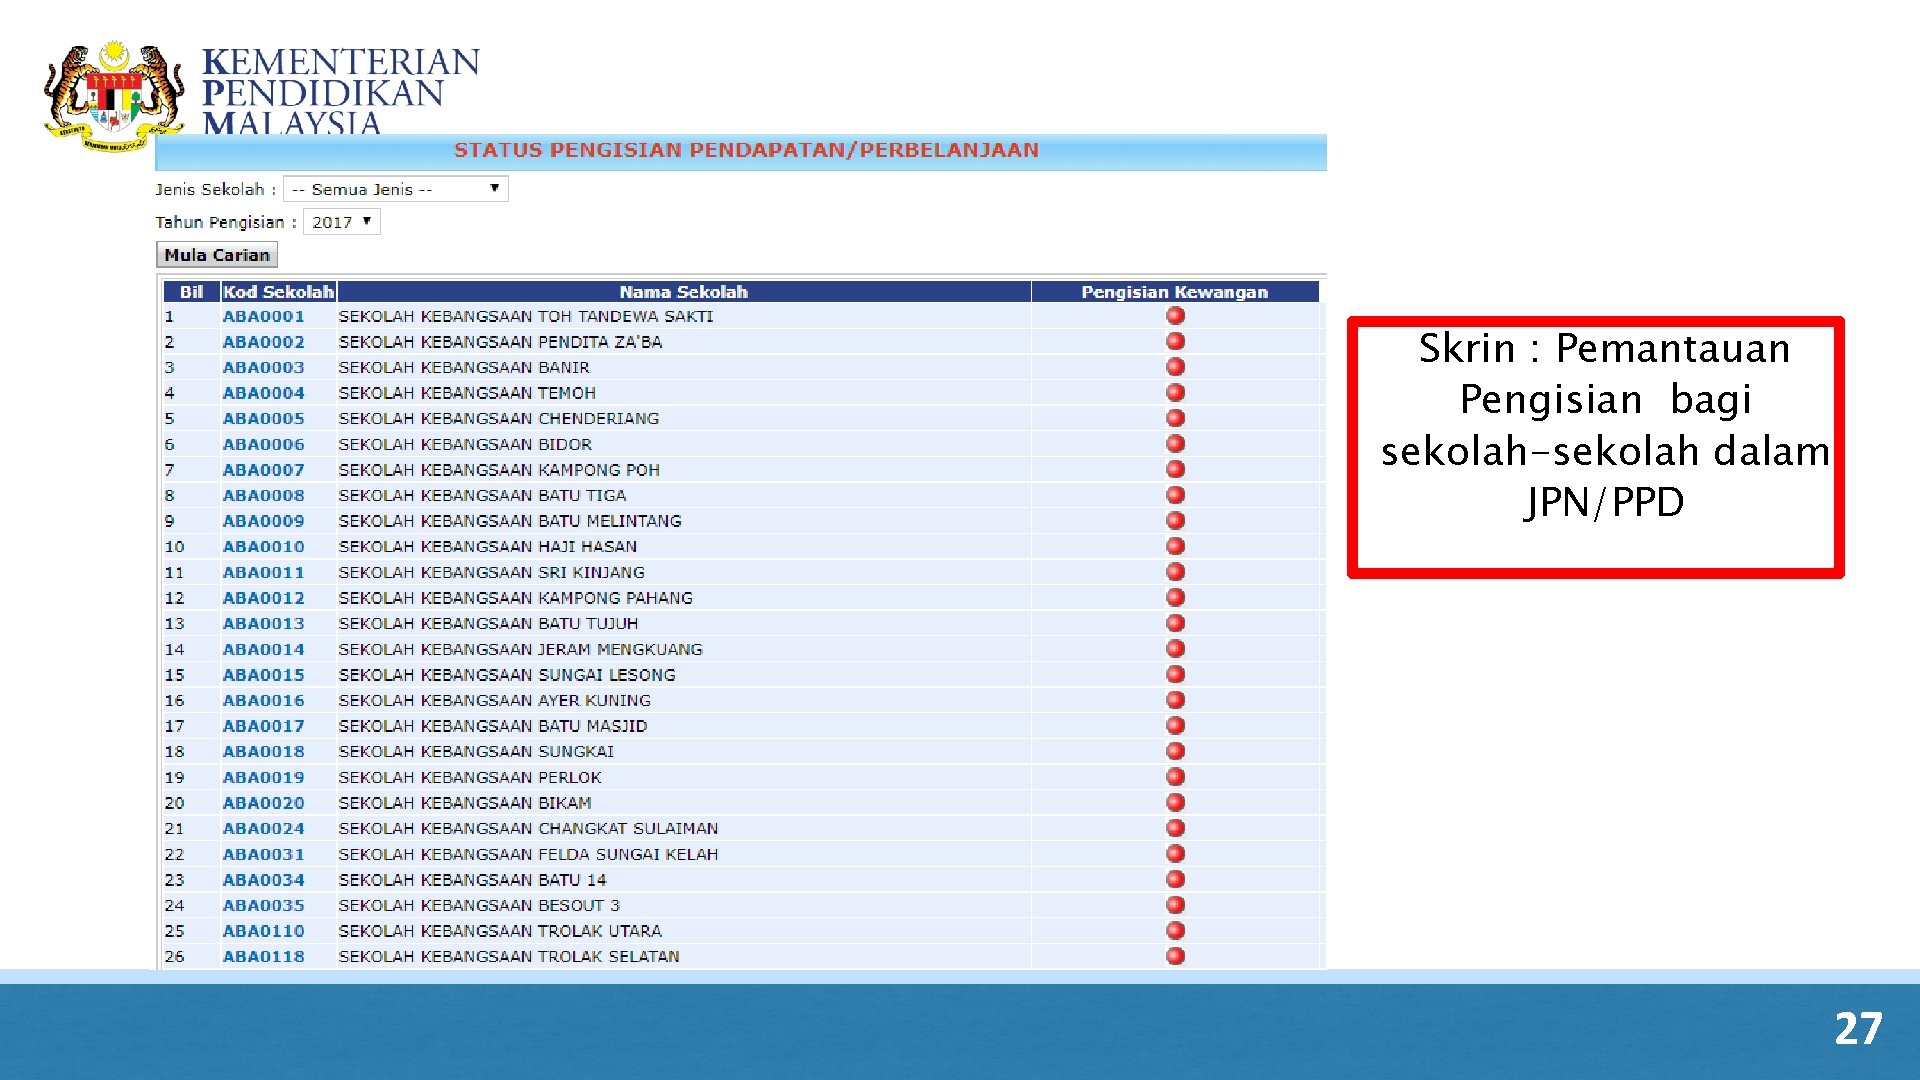
Task: Open school code link ABA0002
Action: (263, 342)
